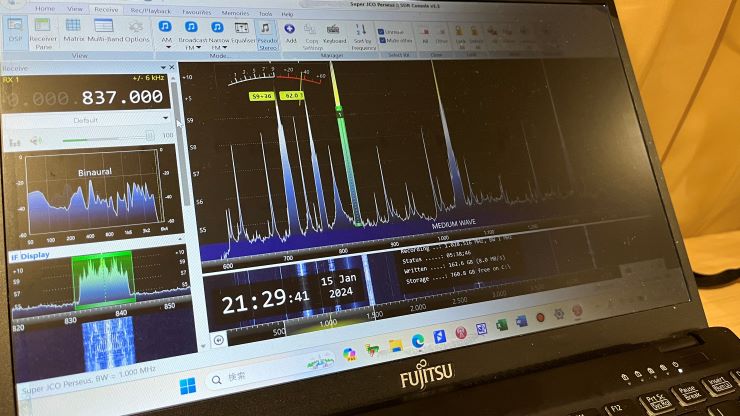Expand the Broadcast FM dropdown arrow
The image size is (740, 416).
[x=198, y=47]
